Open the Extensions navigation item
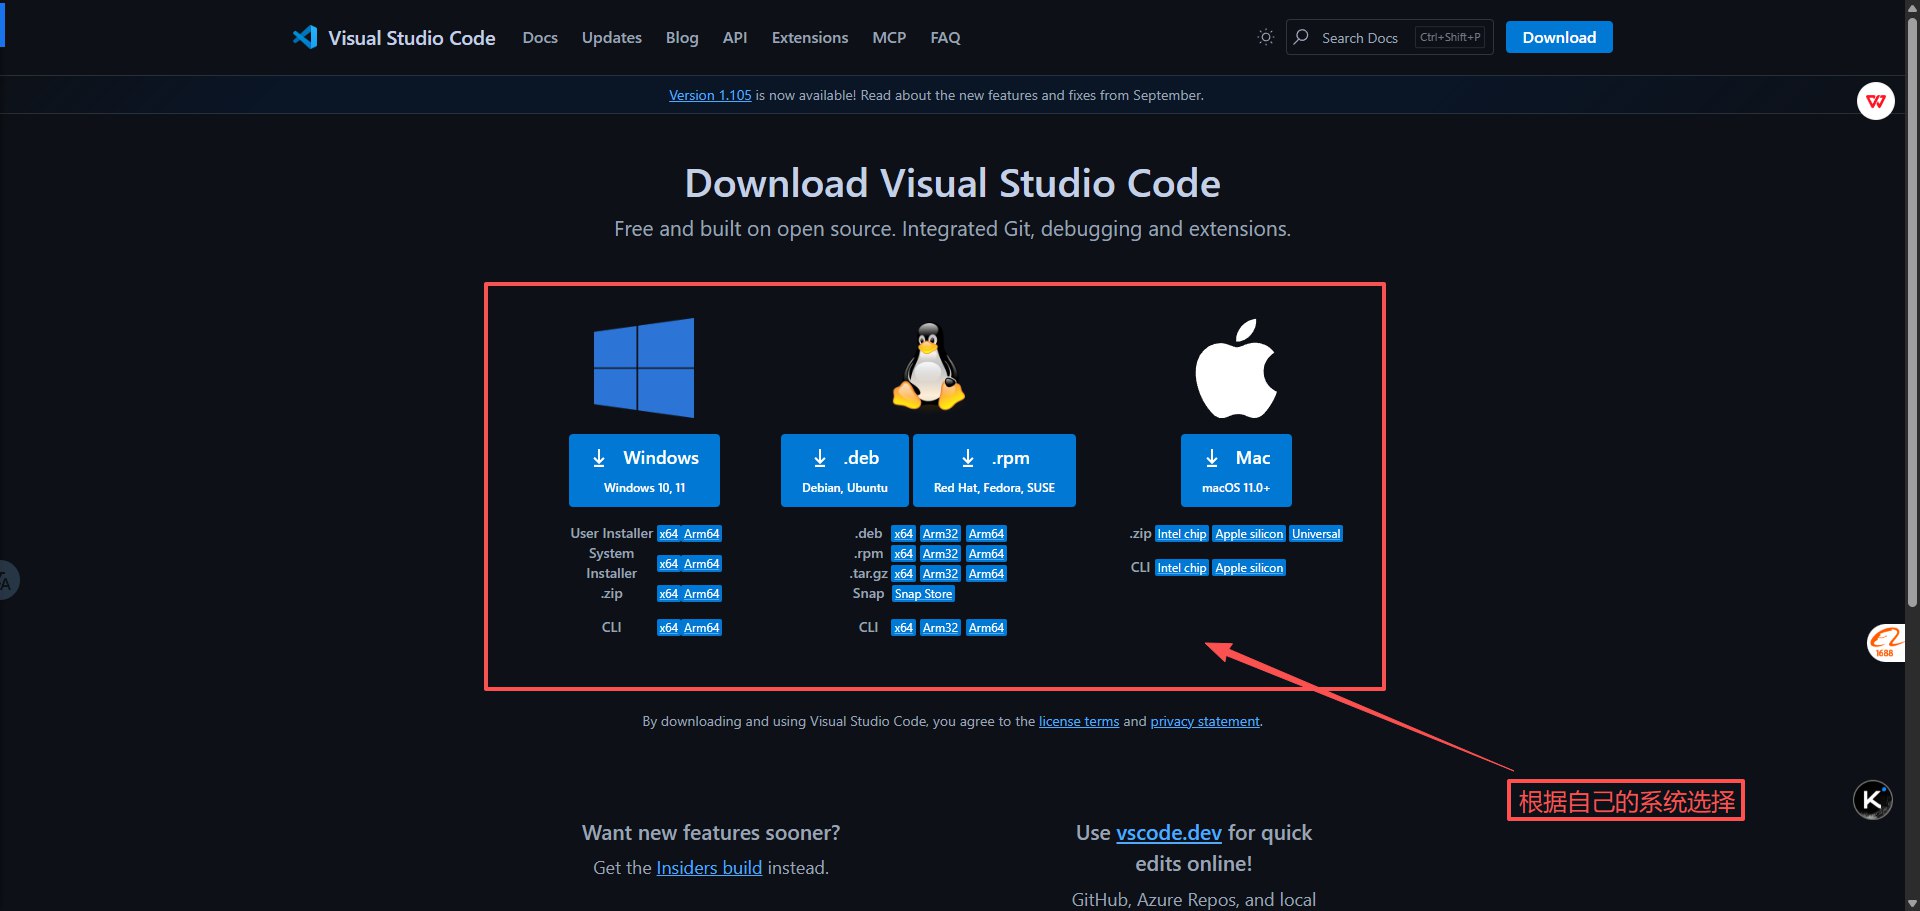 click(x=809, y=38)
